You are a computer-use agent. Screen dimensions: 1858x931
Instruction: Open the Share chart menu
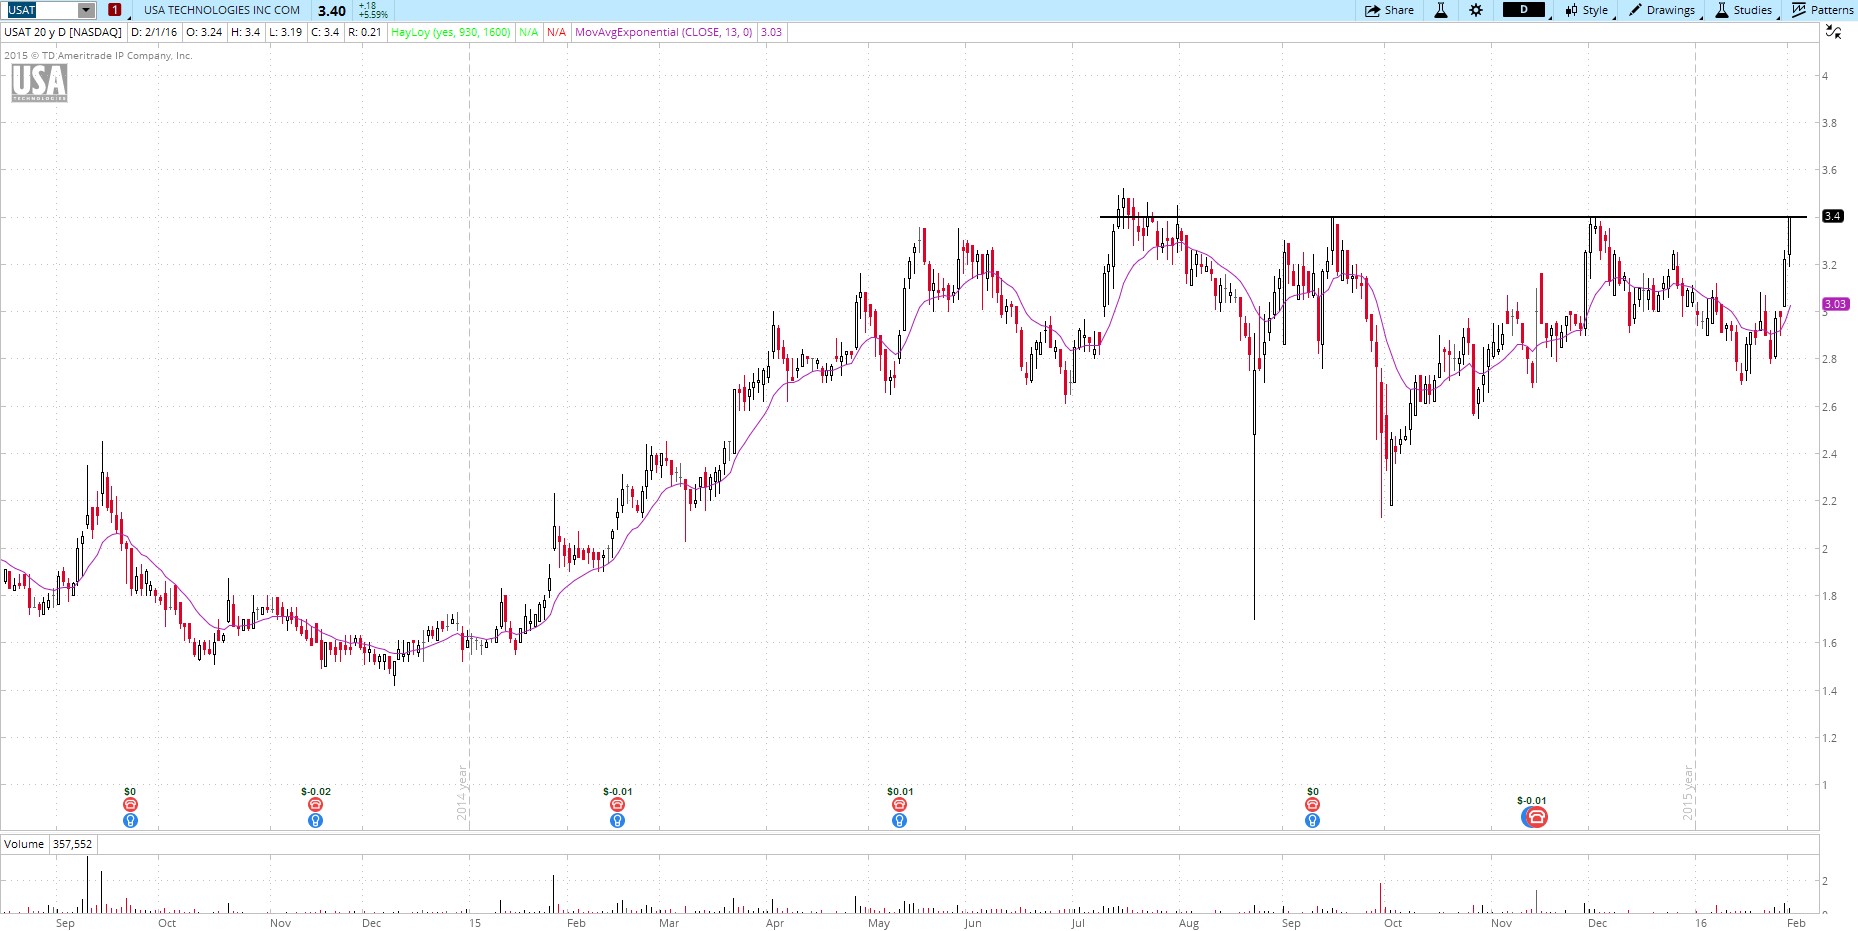[x=1389, y=10]
